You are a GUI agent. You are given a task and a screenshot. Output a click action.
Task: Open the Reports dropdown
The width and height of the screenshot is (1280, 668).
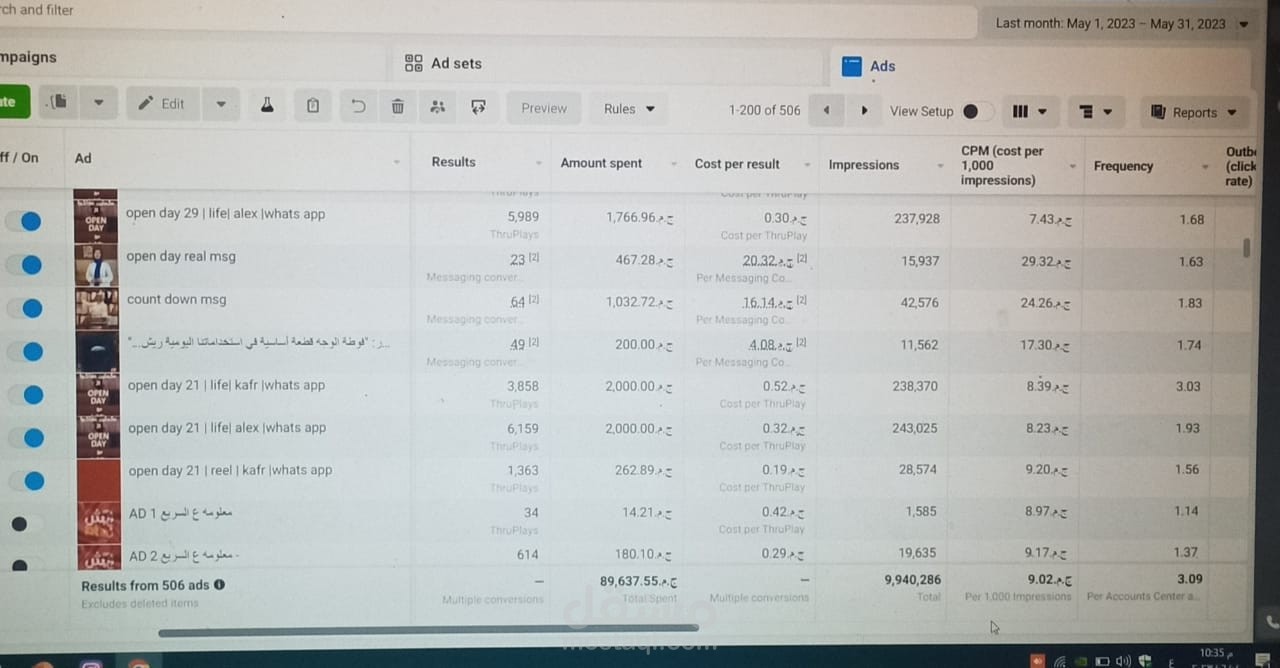click(x=1193, y=112)
